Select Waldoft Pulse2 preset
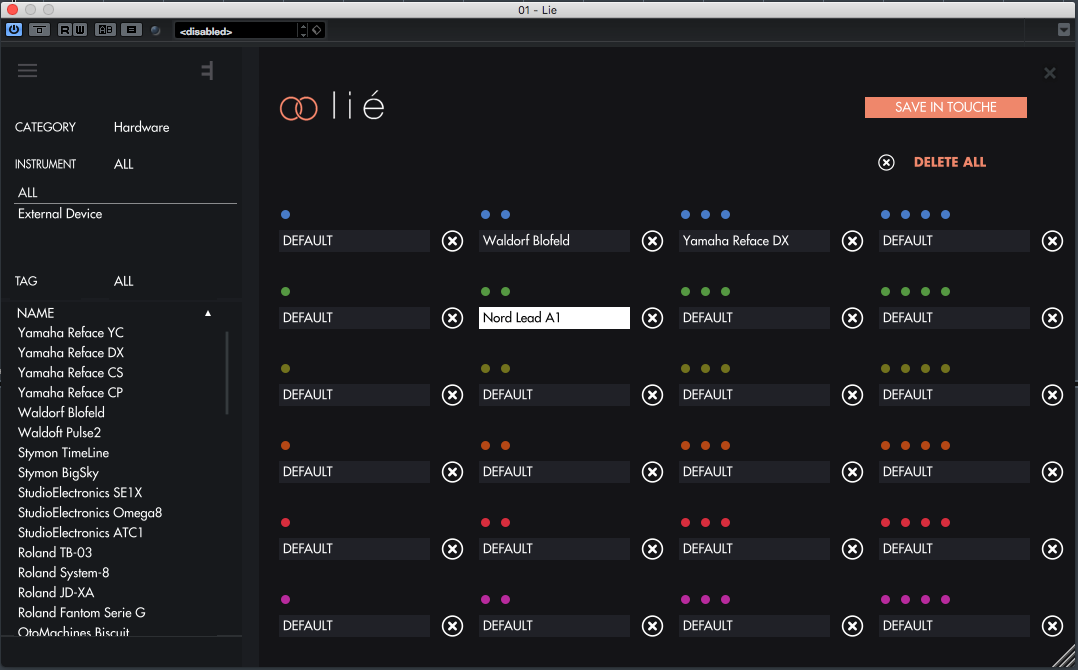Viewport: 1078px width, 670px height. (x=59, y=432)
